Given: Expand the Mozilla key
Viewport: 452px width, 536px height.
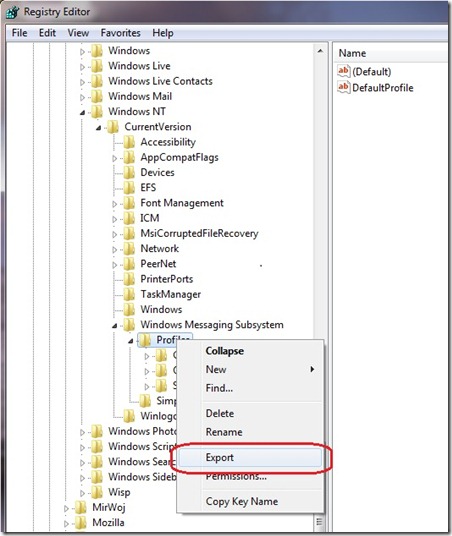Looking at the screenshot, I should pyautogui.click(x=66, y=524).
